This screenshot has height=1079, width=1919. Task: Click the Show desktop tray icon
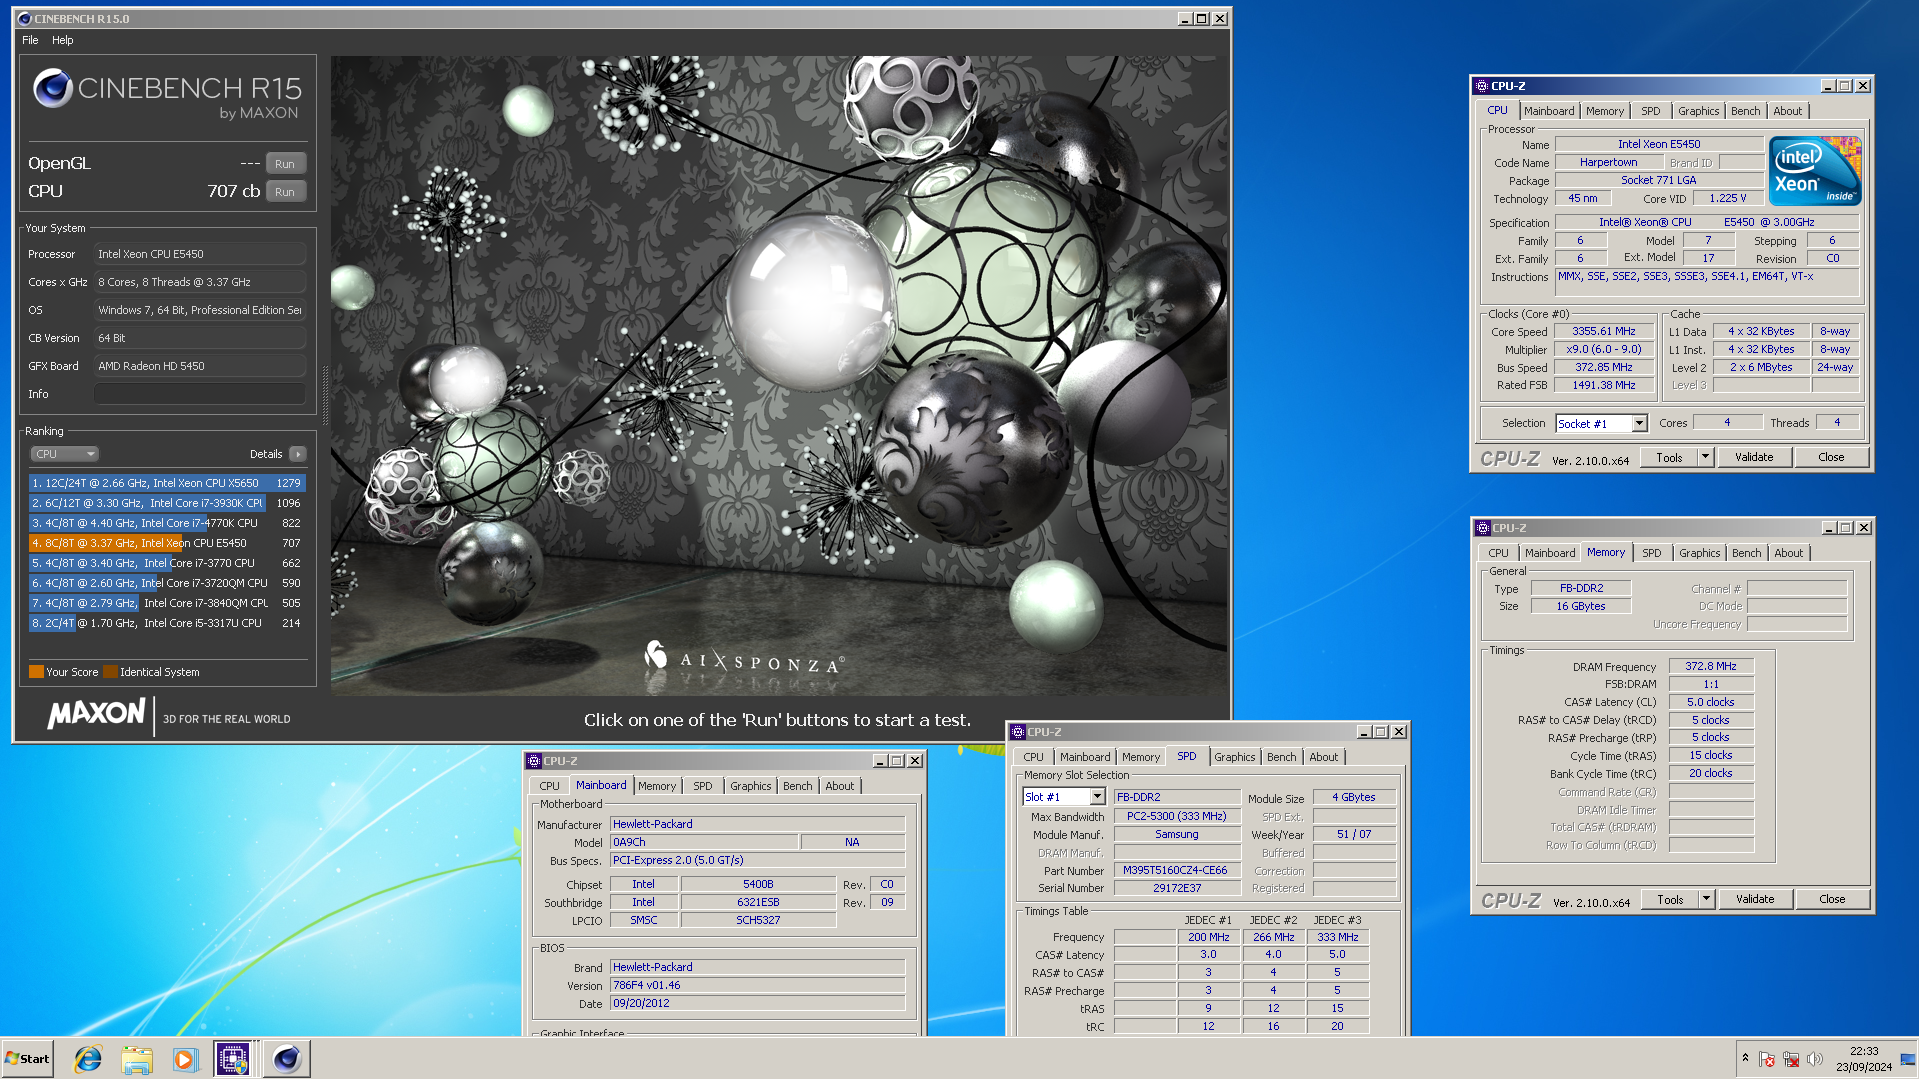(x=1908, y=1059)
